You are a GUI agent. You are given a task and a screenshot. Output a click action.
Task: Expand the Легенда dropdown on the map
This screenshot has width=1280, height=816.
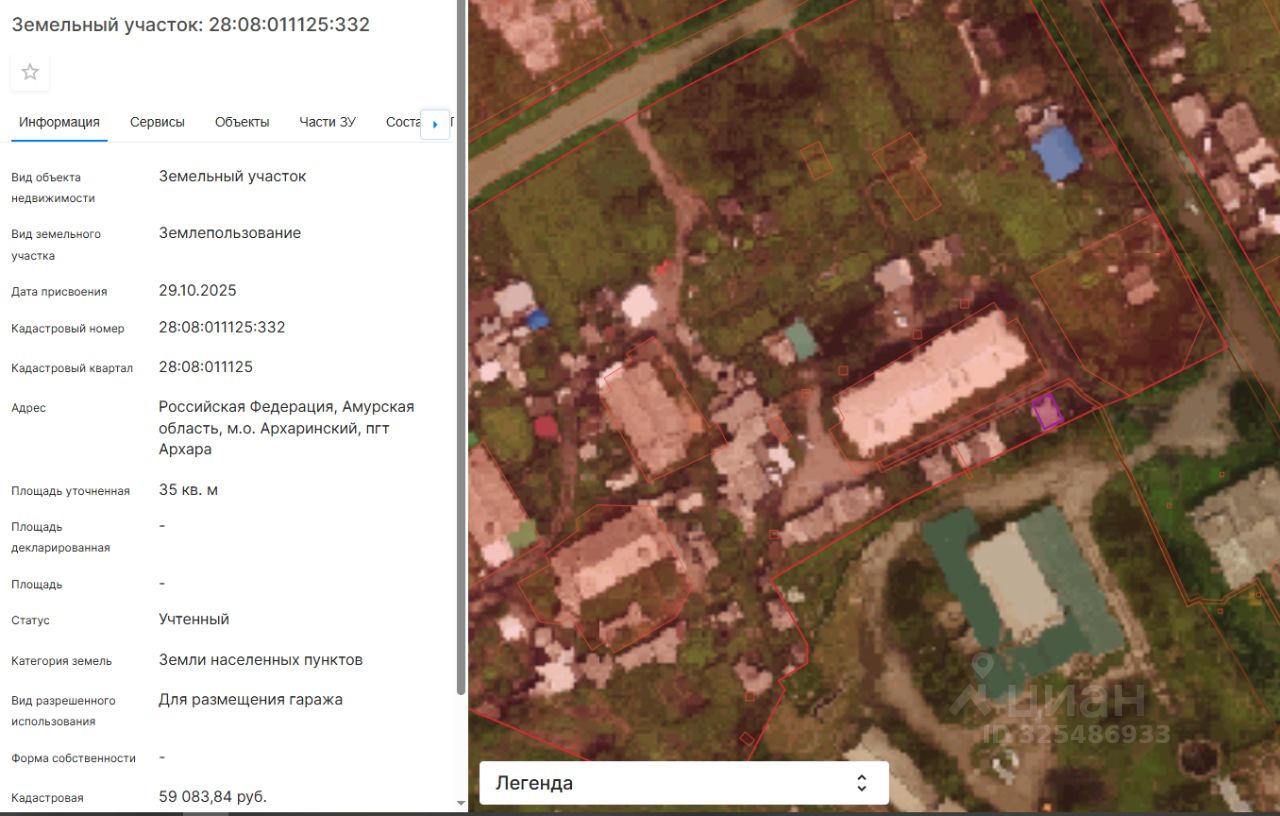click(x=684, y=783)
